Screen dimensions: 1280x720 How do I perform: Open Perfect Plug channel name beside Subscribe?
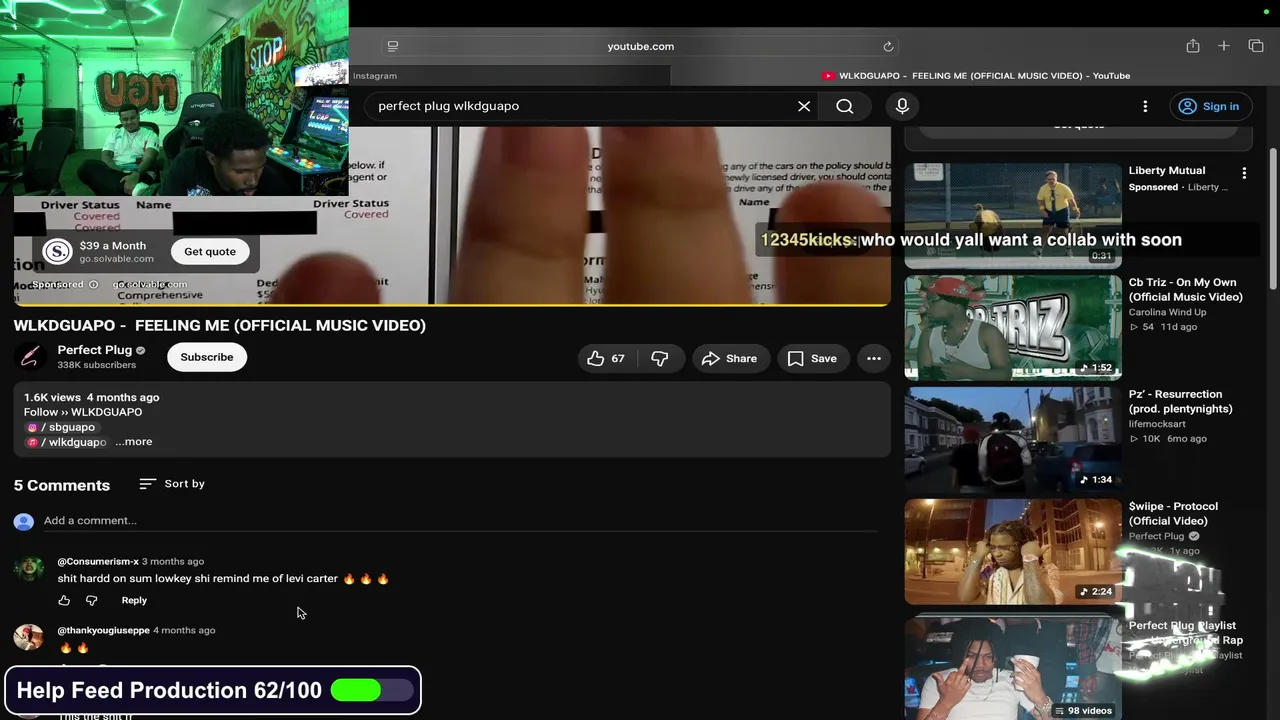pyautogui.click(x=95, y=350)
